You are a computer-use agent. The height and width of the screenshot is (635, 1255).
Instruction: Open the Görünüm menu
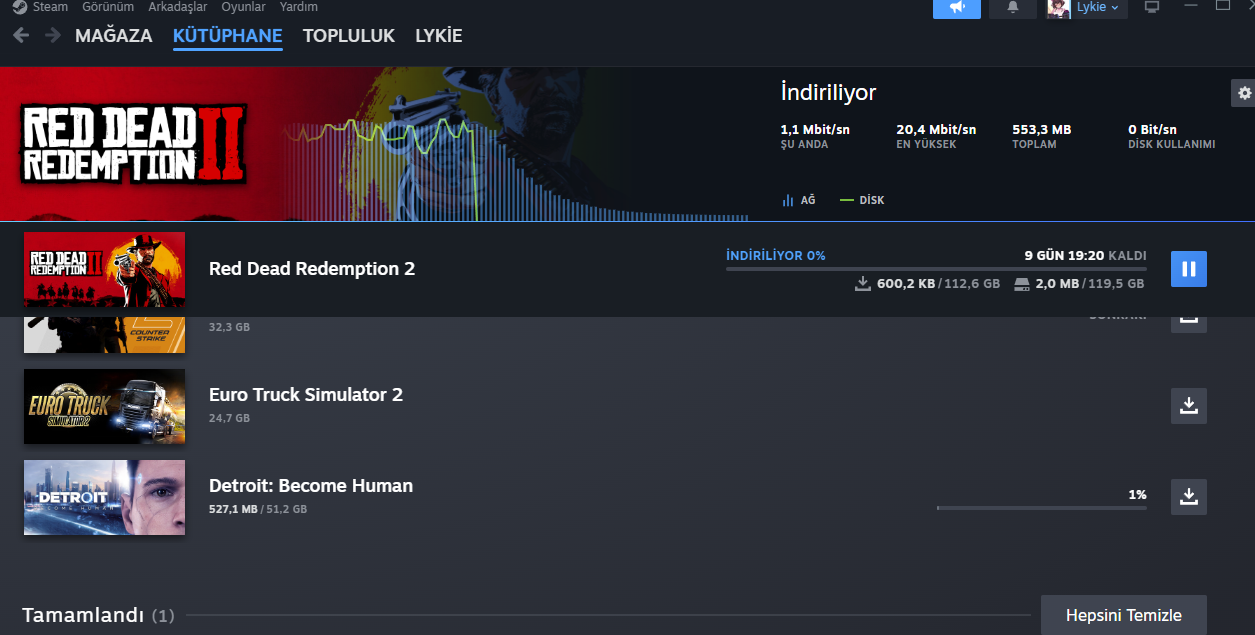[x=108, y=7]
